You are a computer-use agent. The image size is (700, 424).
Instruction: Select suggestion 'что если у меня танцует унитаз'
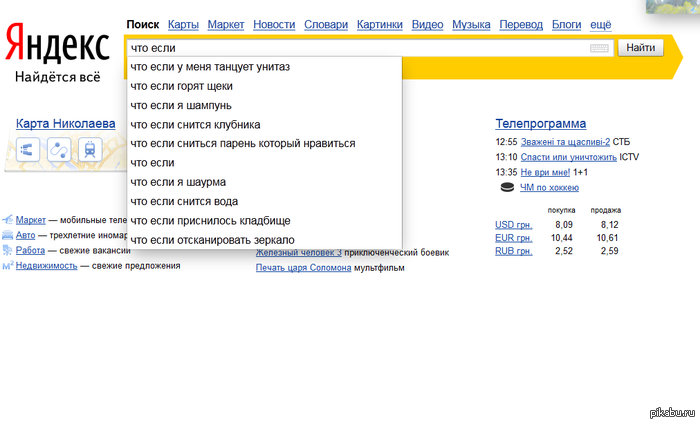[210, 67]
